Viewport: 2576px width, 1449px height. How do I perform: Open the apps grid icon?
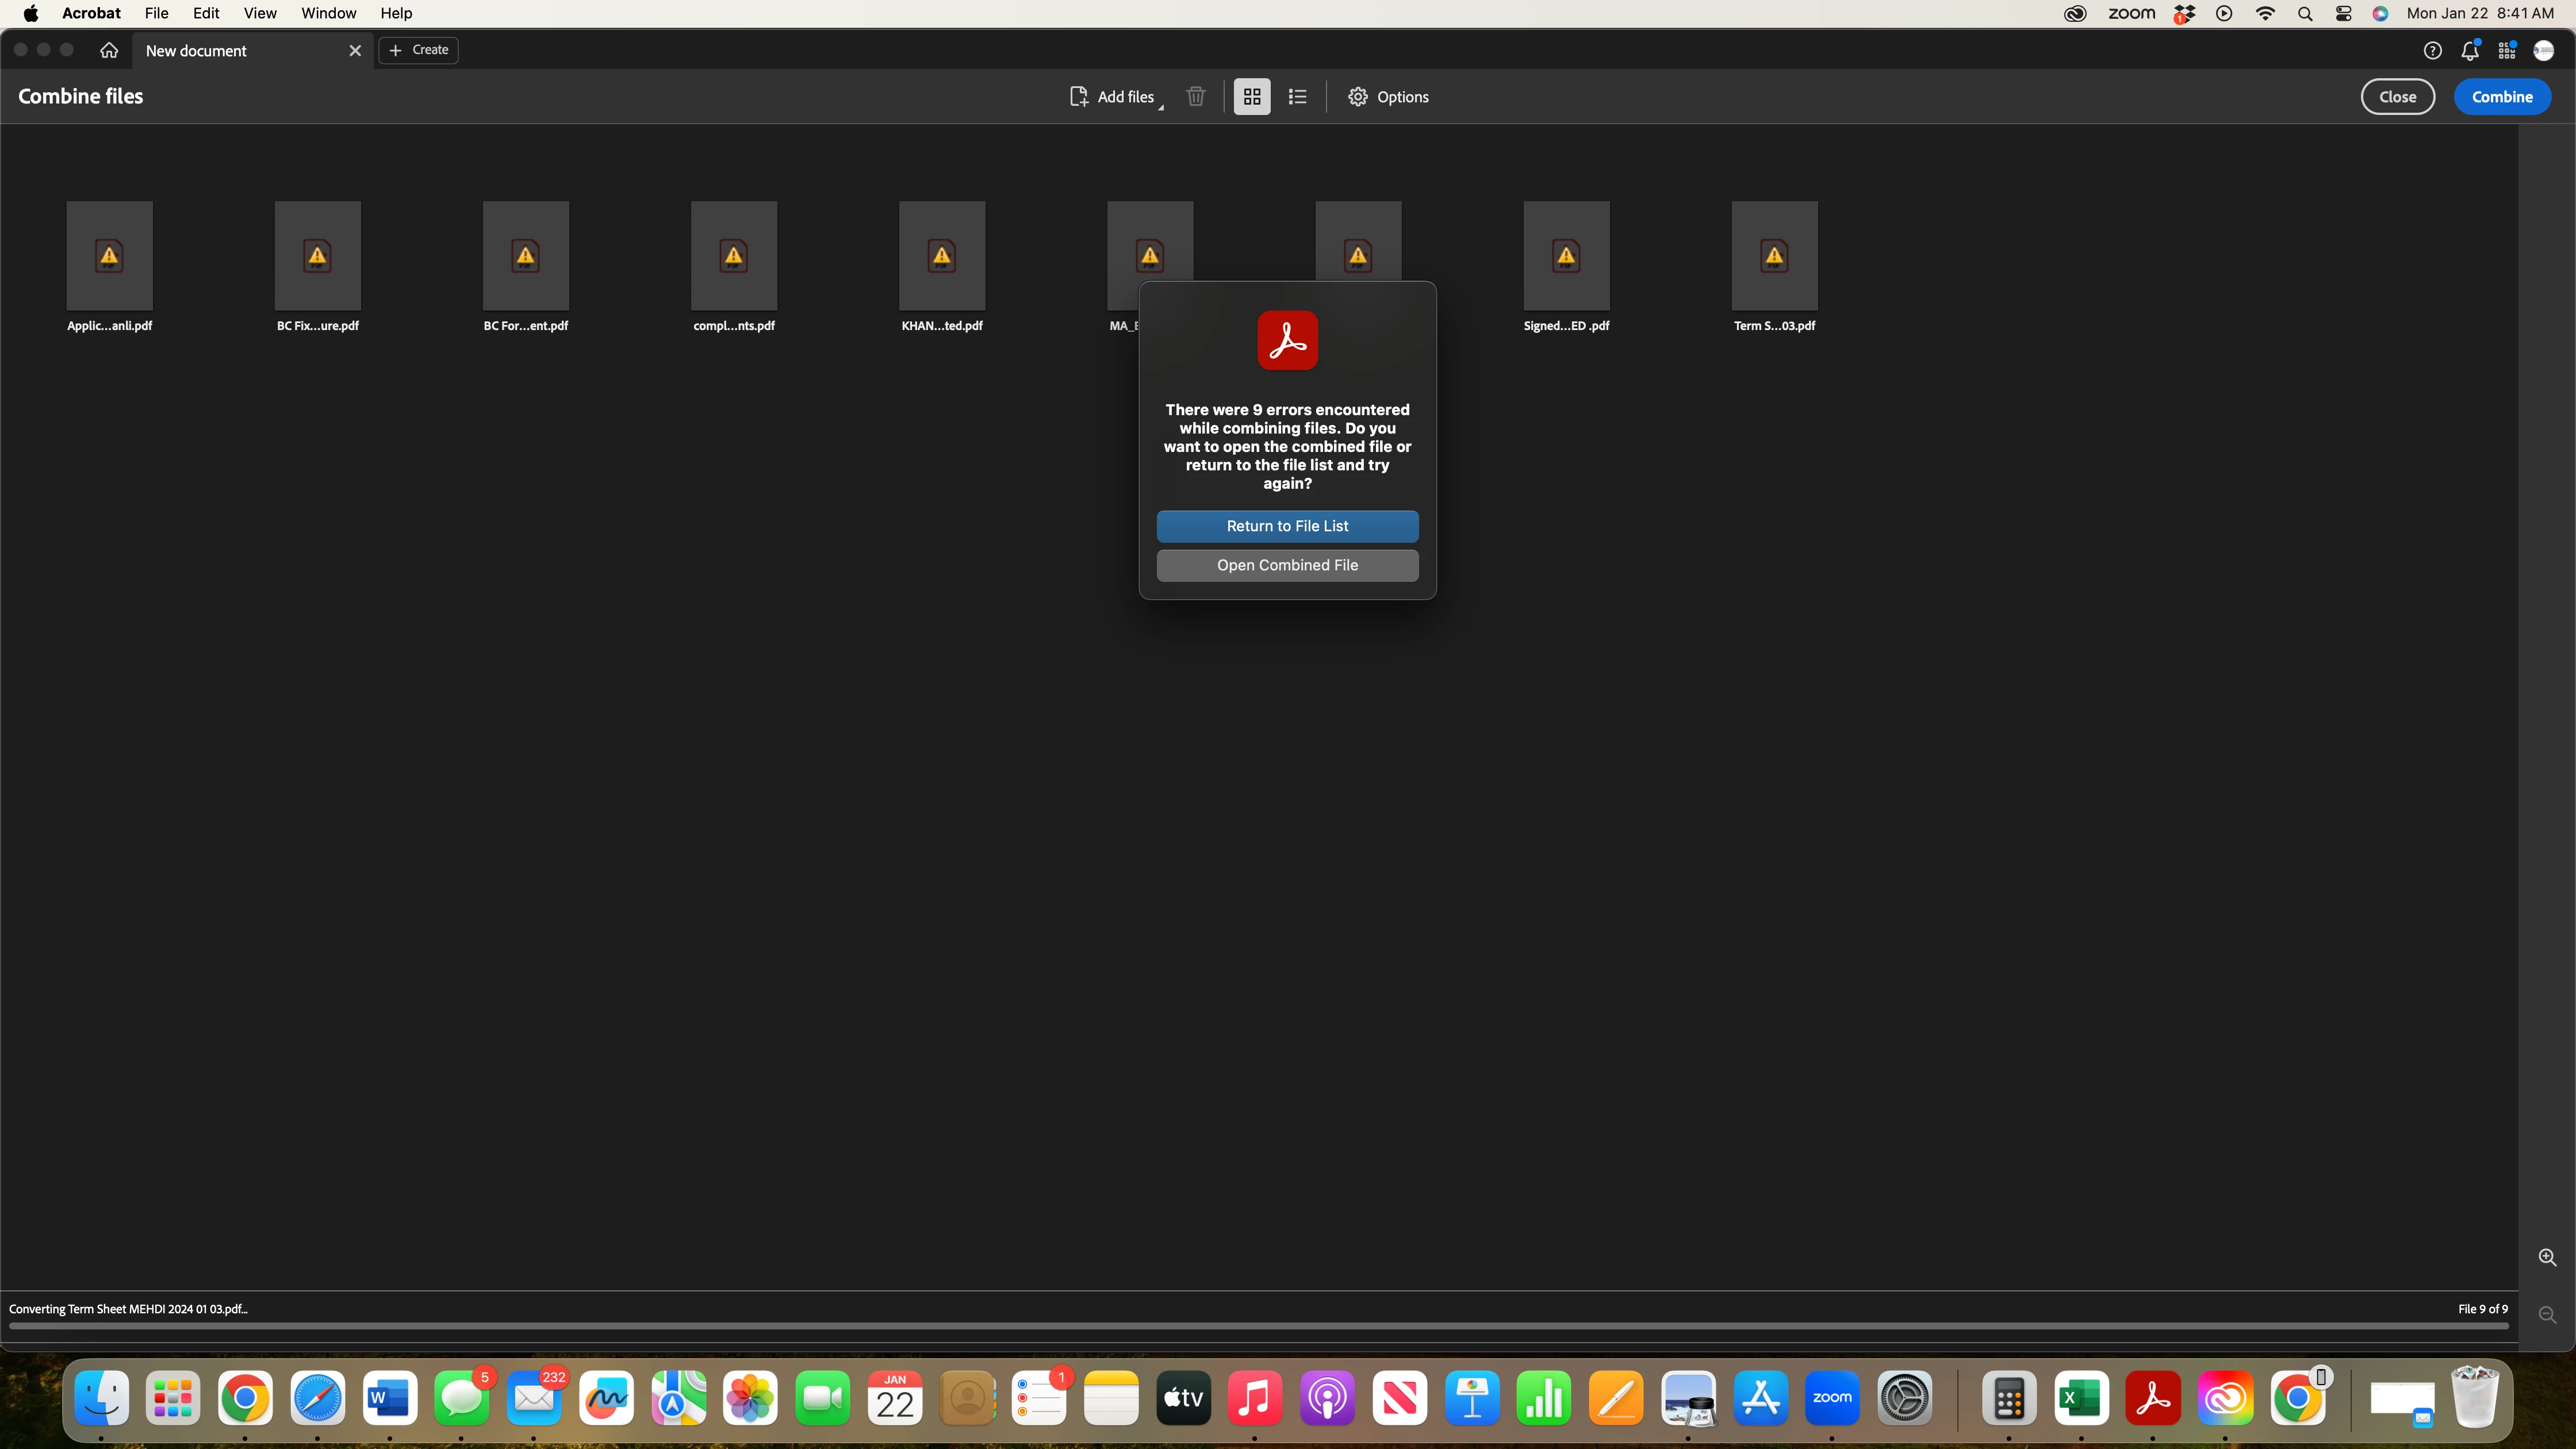click(2507, 50)
